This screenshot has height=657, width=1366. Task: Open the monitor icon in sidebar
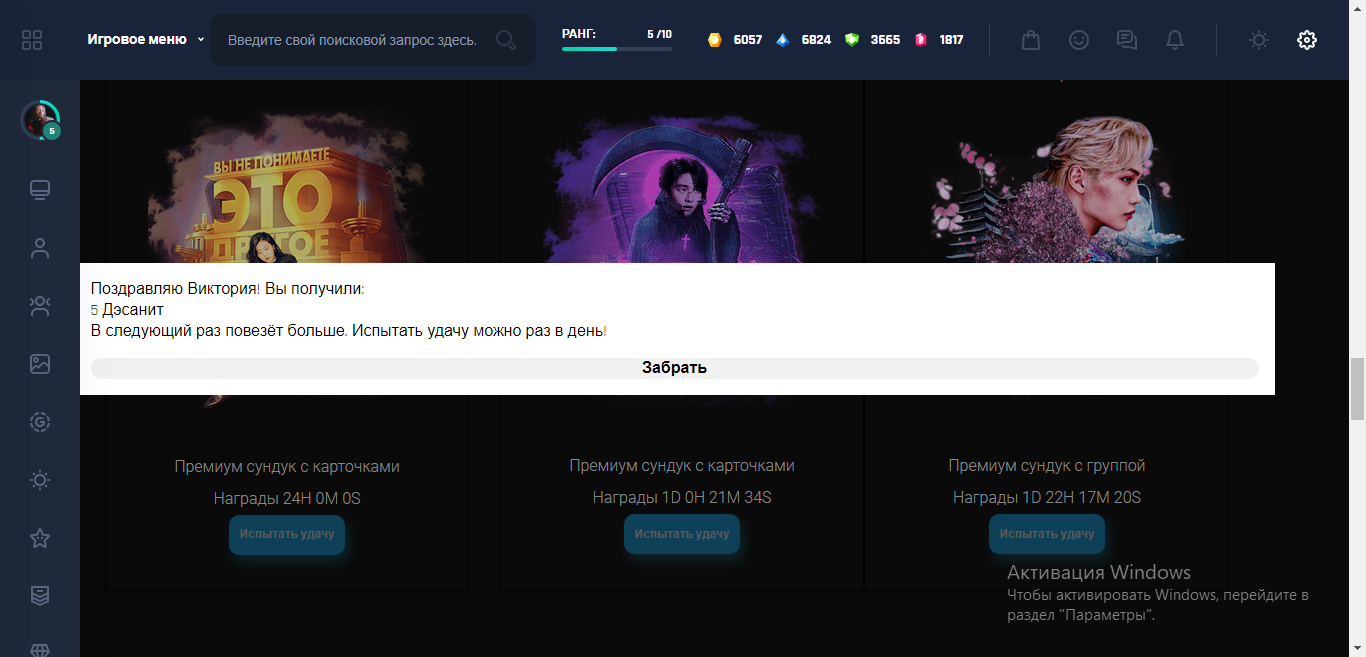tap(40, 190)
